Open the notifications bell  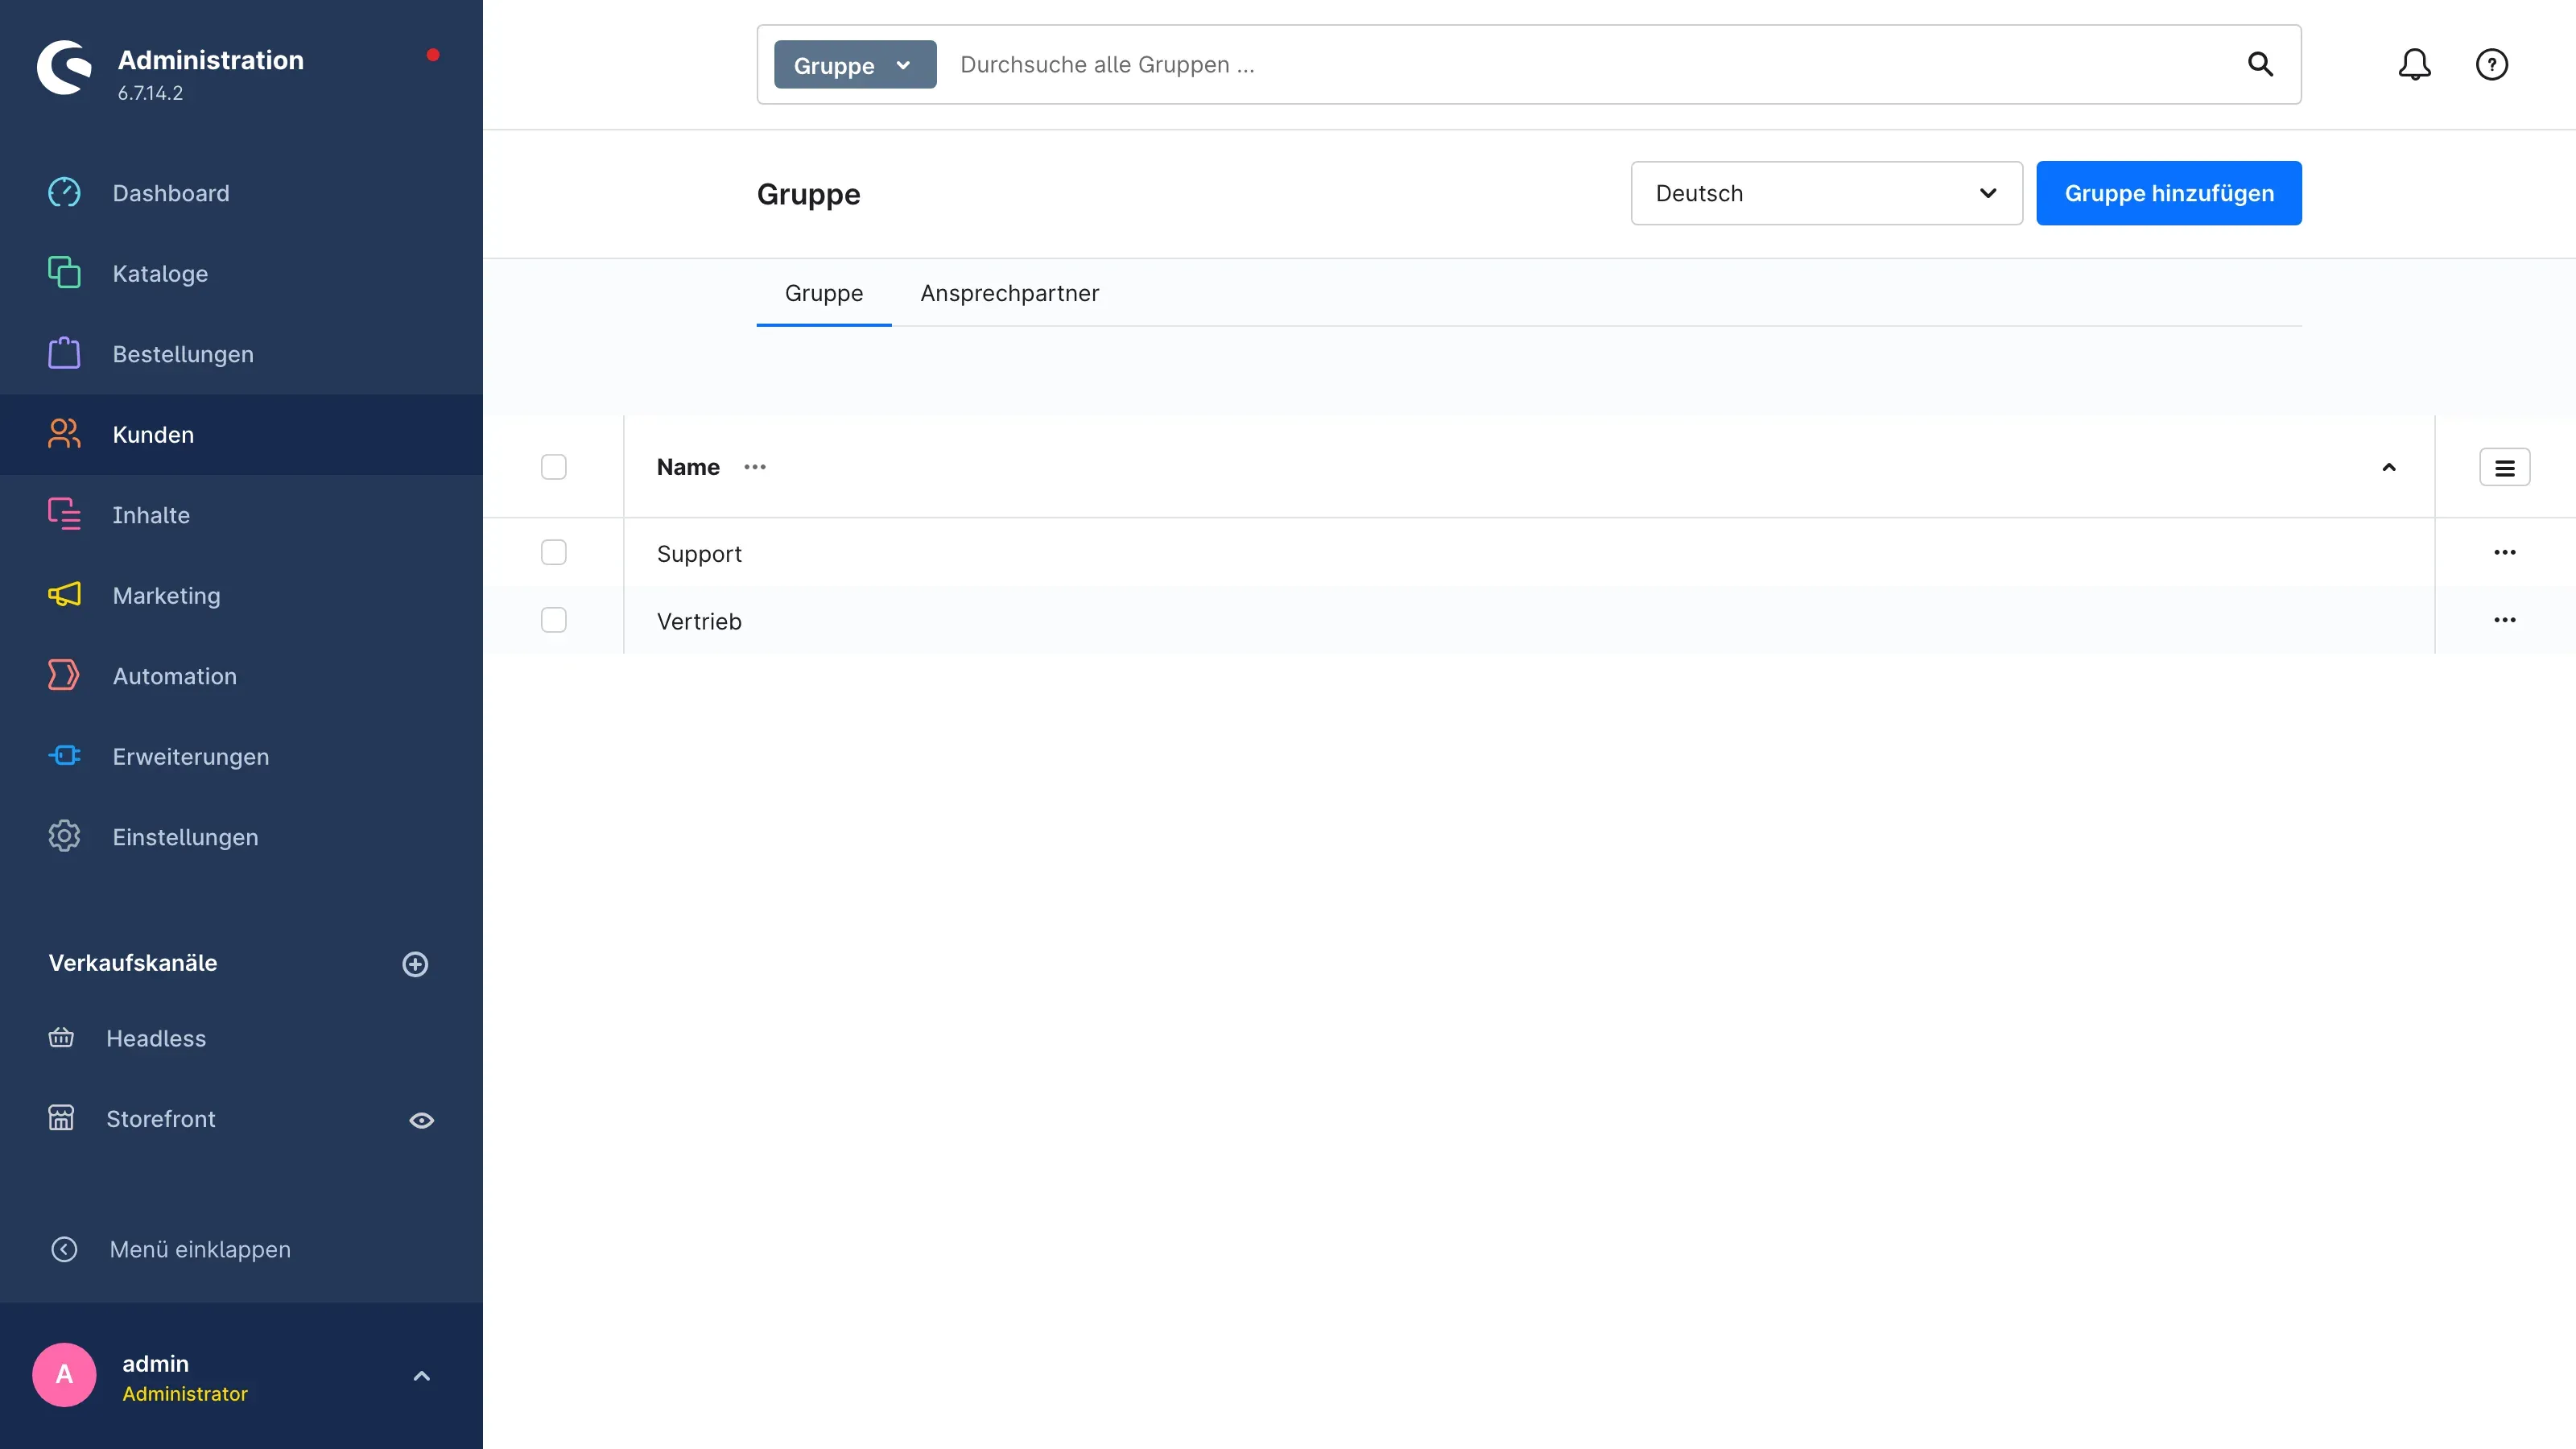pos(2414,64)
